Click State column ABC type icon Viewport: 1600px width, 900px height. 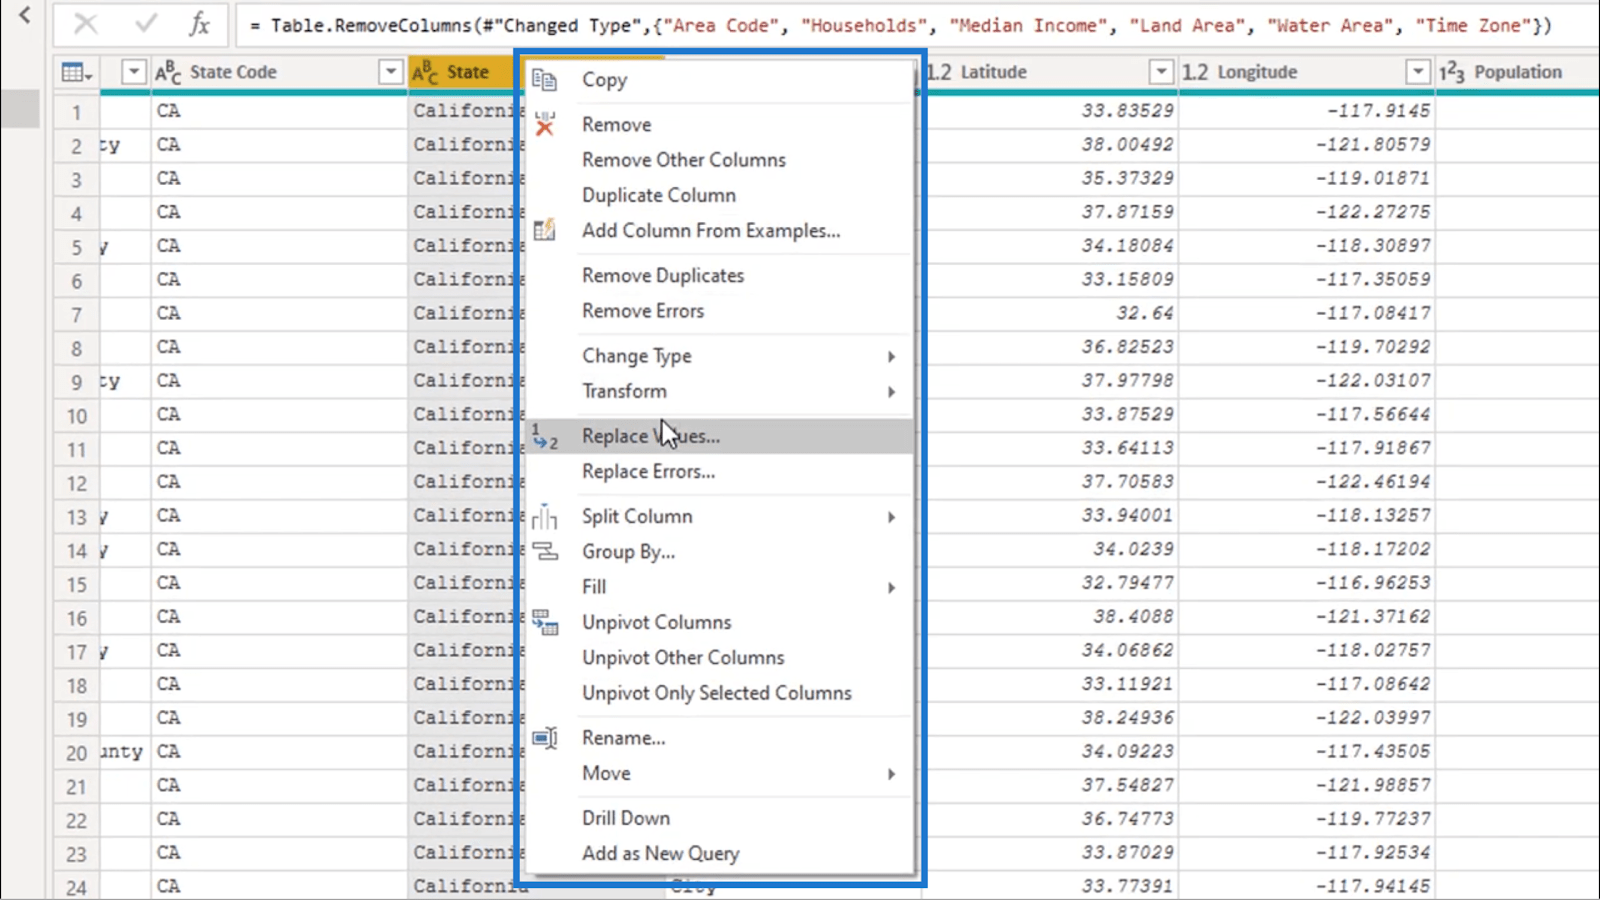tap(425, 72)
